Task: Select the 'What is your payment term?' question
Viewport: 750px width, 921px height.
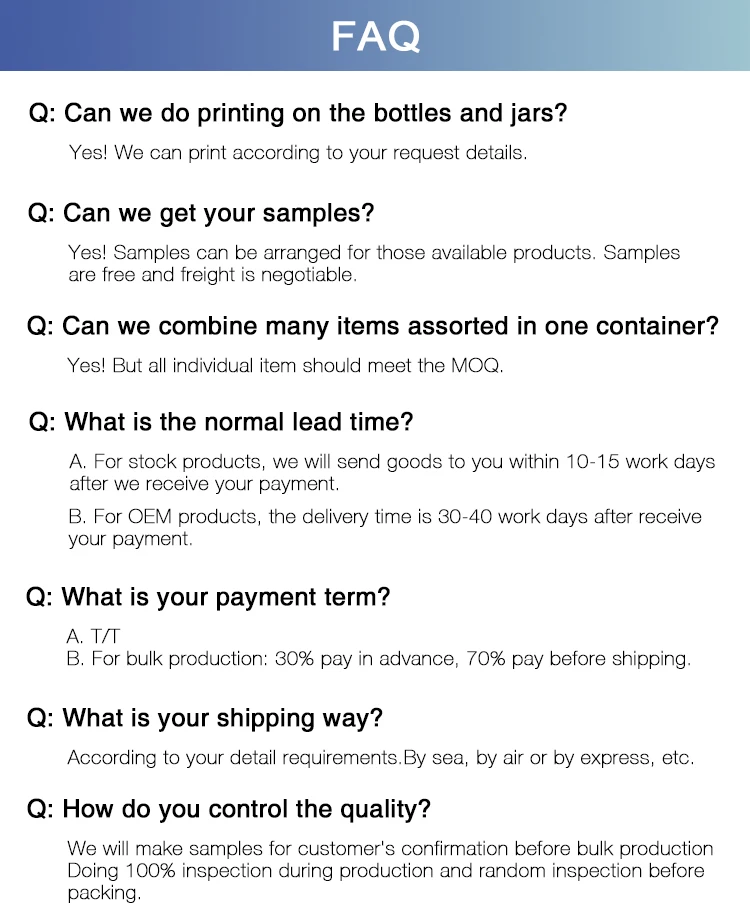Action: click(208, 598)
